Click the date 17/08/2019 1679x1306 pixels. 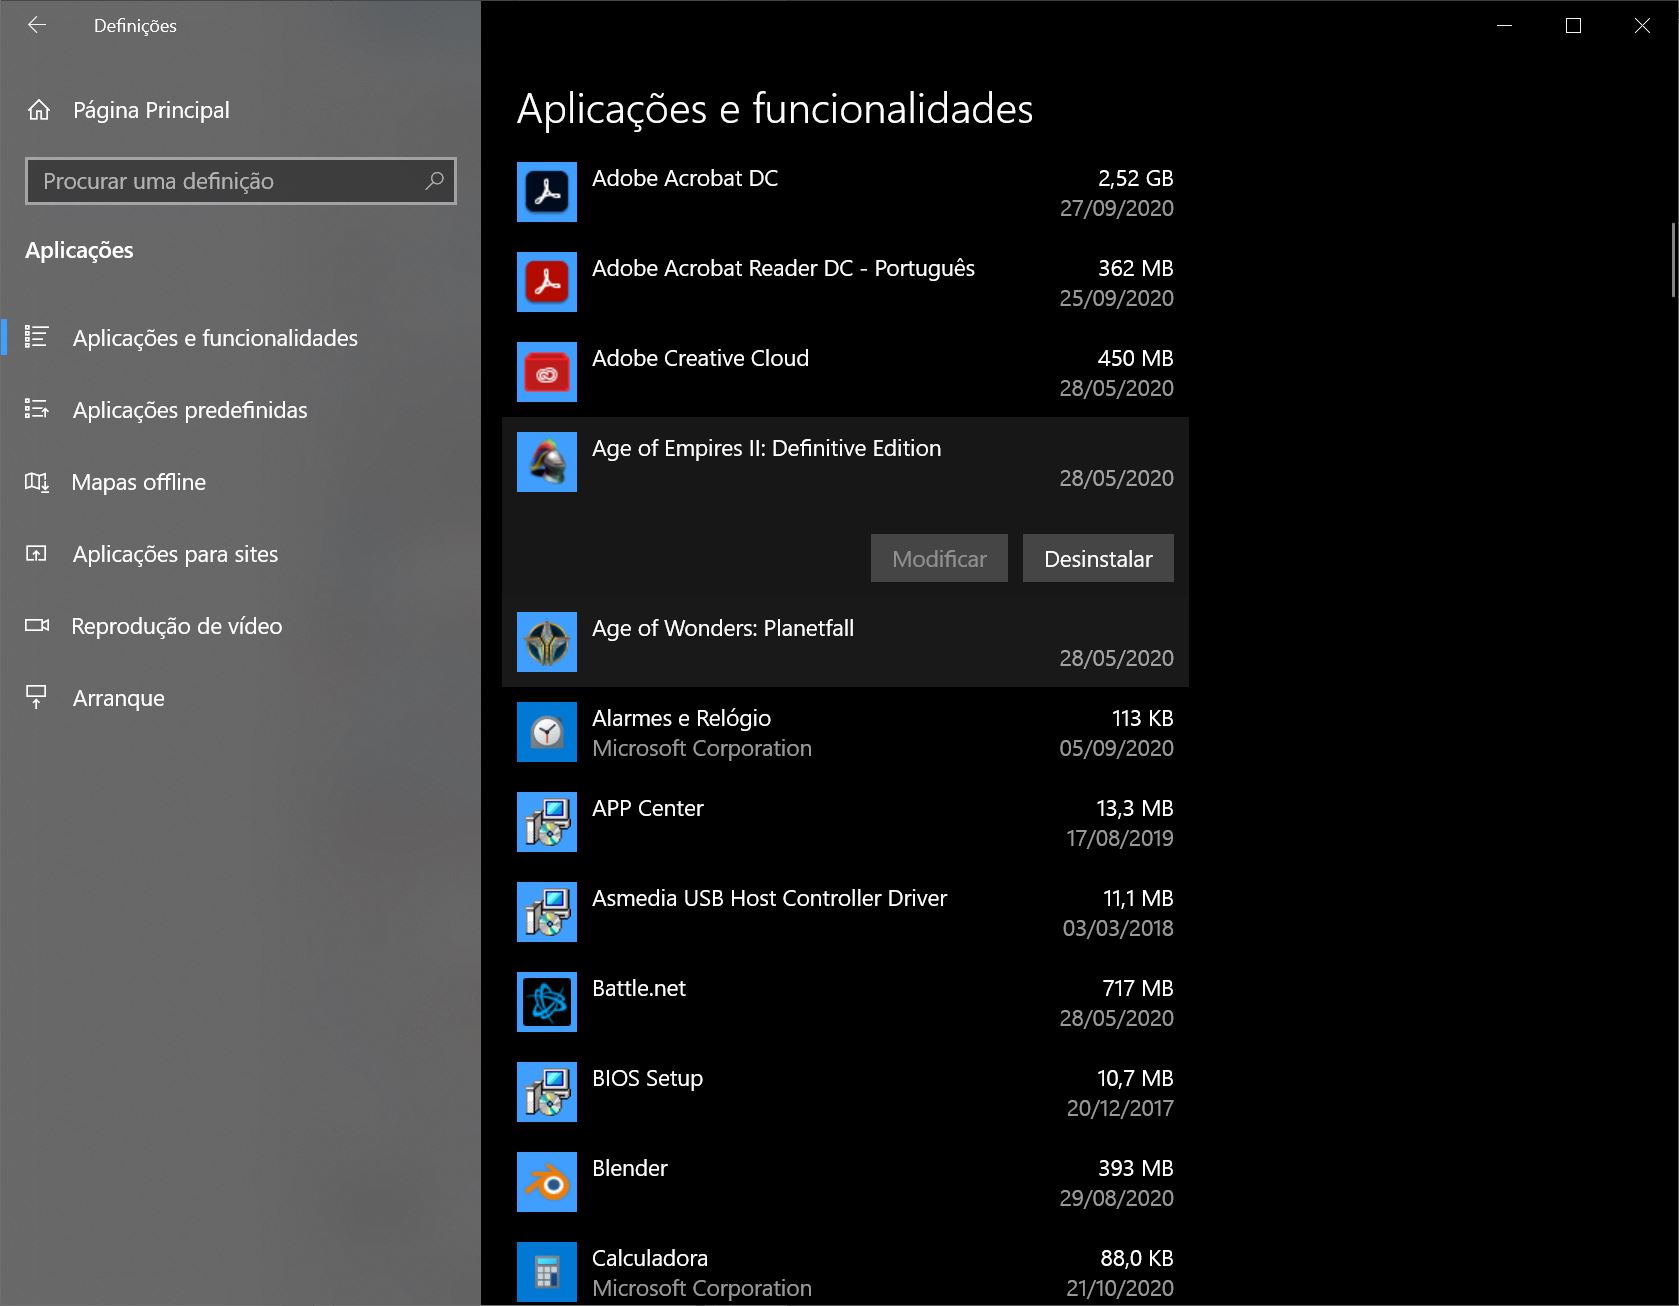1119,838
